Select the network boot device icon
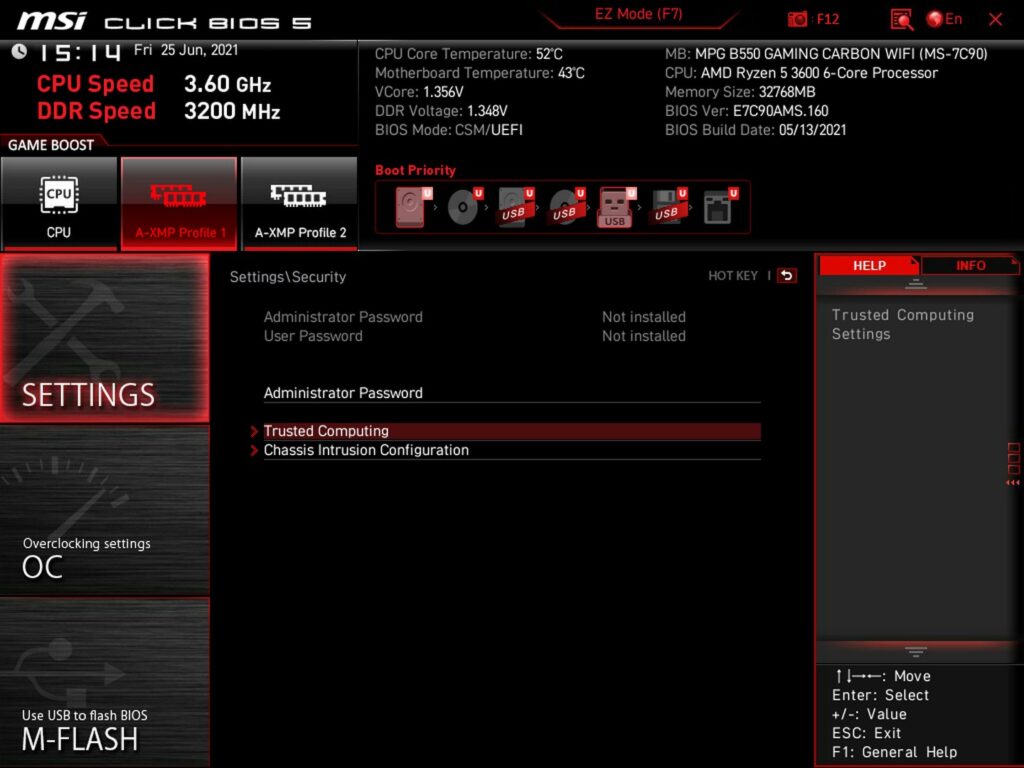 click(720, 207)
